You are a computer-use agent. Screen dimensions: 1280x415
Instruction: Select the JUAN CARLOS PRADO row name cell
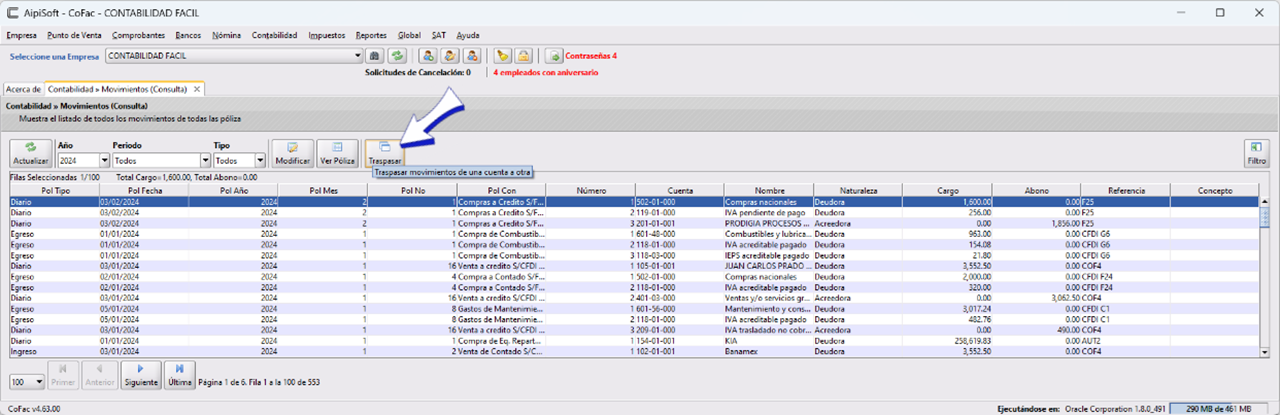point(769,266)
